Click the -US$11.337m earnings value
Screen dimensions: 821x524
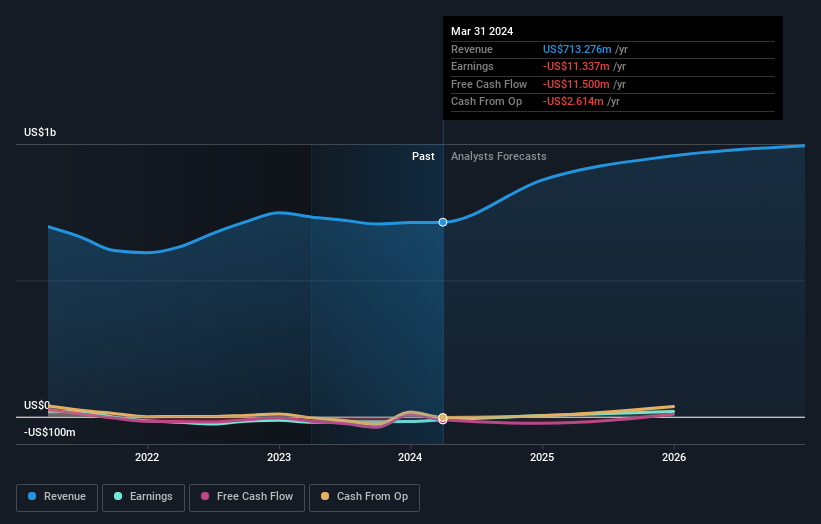coord(576,66)
